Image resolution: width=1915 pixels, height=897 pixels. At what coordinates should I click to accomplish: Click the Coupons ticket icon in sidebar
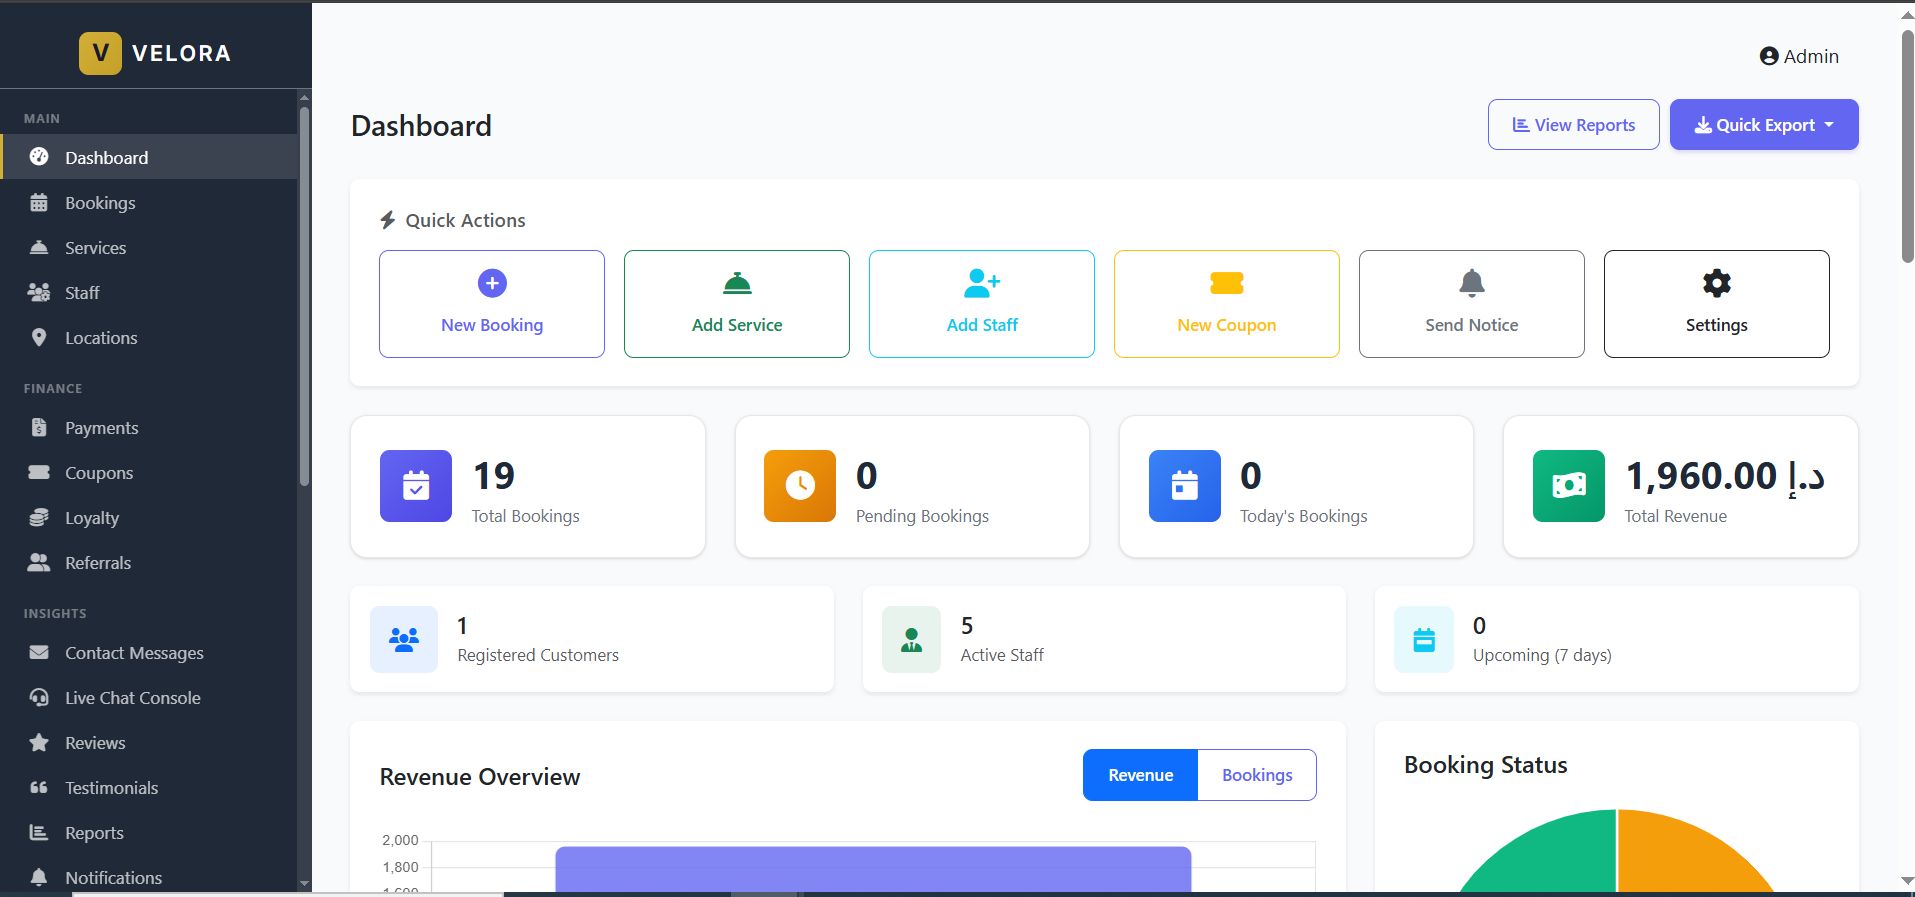(x=39, y=472)
